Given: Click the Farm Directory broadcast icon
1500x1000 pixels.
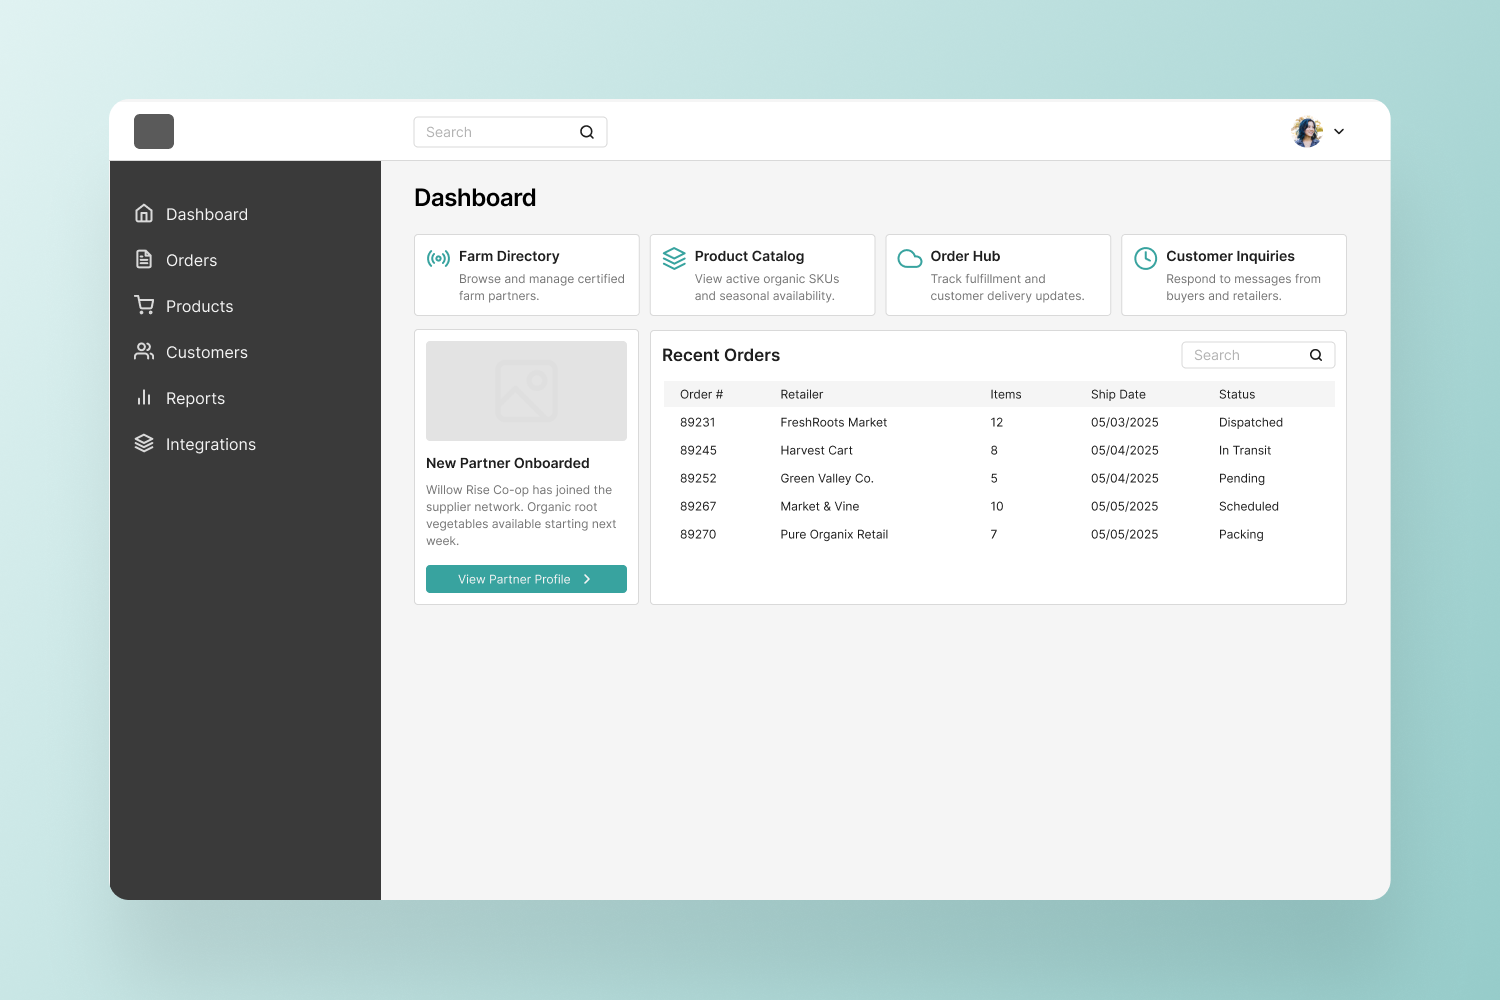Looking at the screenshot, I should click(x=438, y=258).
